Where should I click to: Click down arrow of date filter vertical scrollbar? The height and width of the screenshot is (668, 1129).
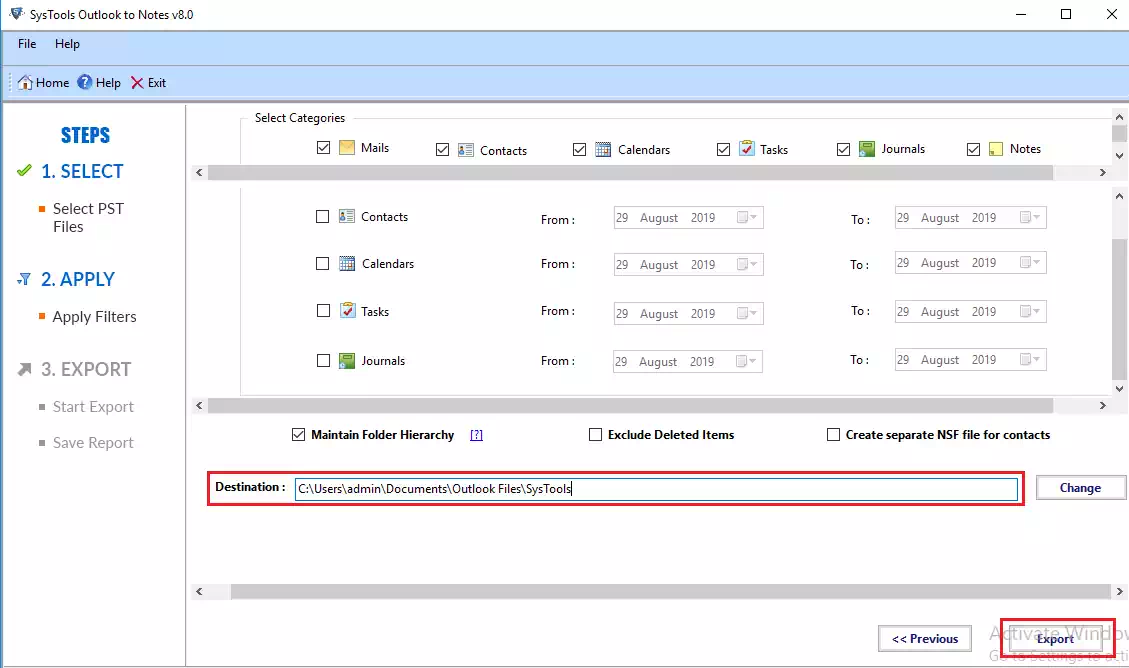(1119, 389)
